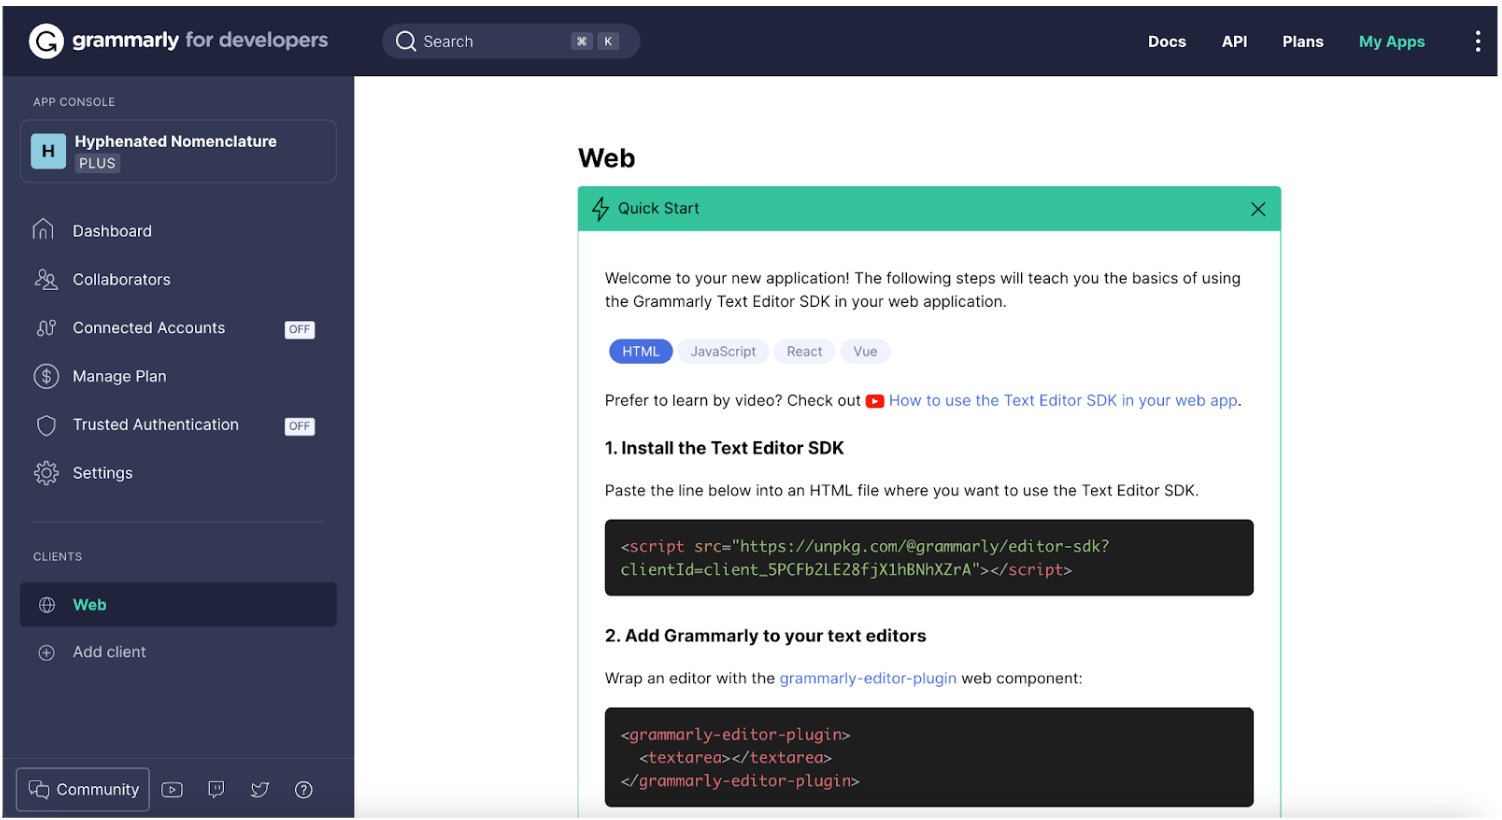This screenshot has width=1502, height=820.
Task: Open the Text Editor SDK video link
Action: [x=1063, y=400]
